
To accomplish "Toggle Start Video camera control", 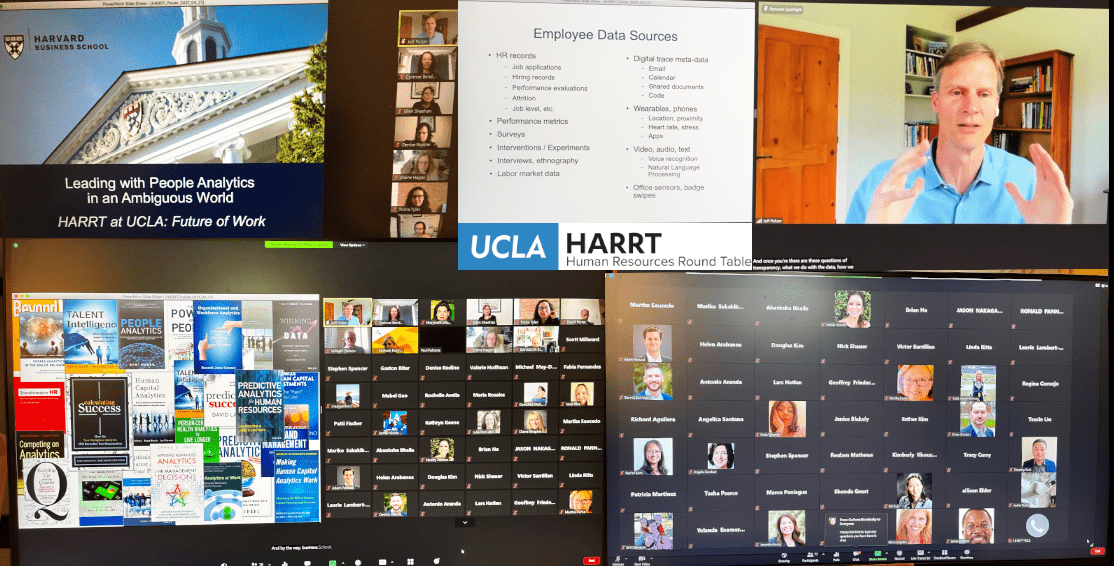I will click(642, 560).
